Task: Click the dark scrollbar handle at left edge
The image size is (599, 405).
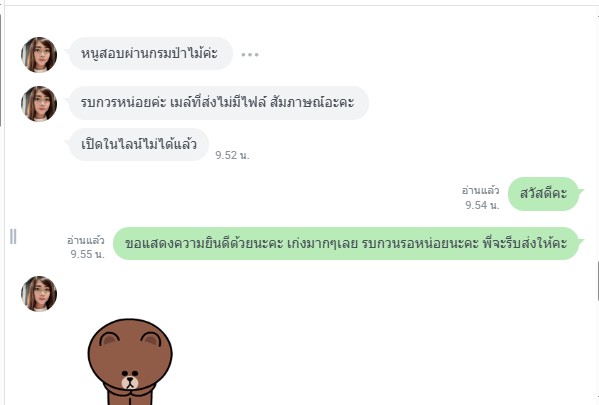Action: [x=1, y=70]
